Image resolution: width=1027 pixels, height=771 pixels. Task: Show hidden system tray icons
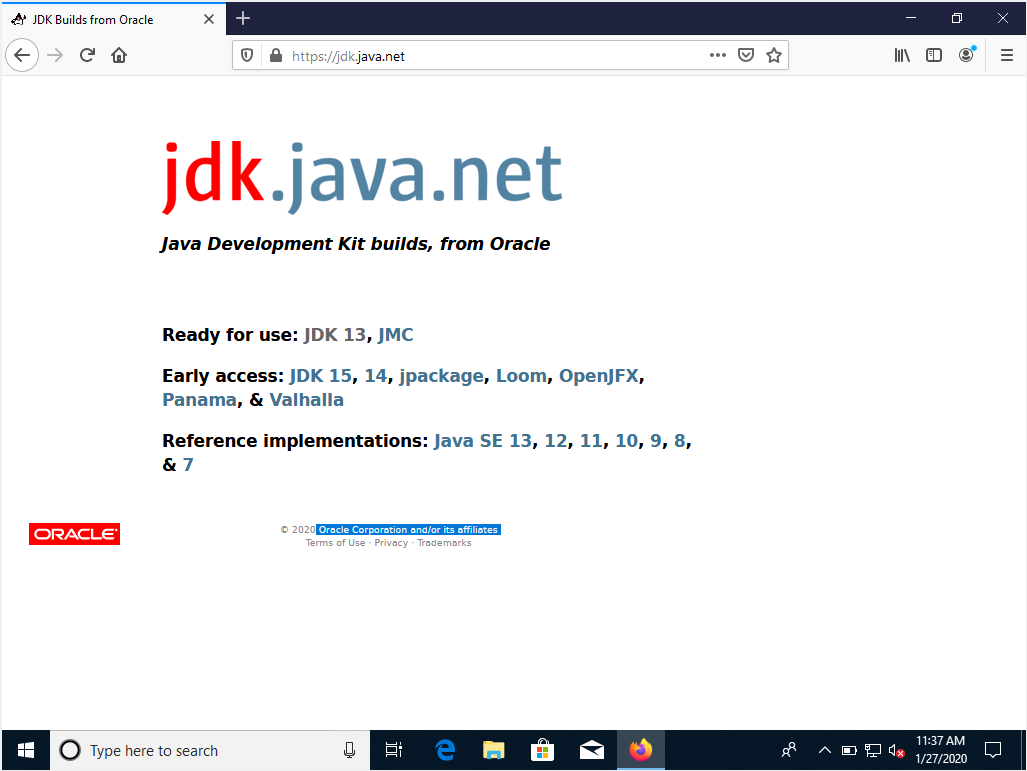pos(825,751)
